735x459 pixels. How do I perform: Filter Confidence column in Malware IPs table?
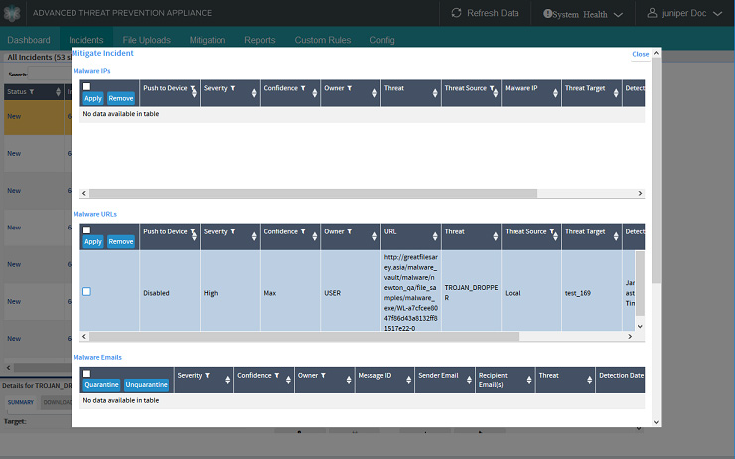pos(303,88)
